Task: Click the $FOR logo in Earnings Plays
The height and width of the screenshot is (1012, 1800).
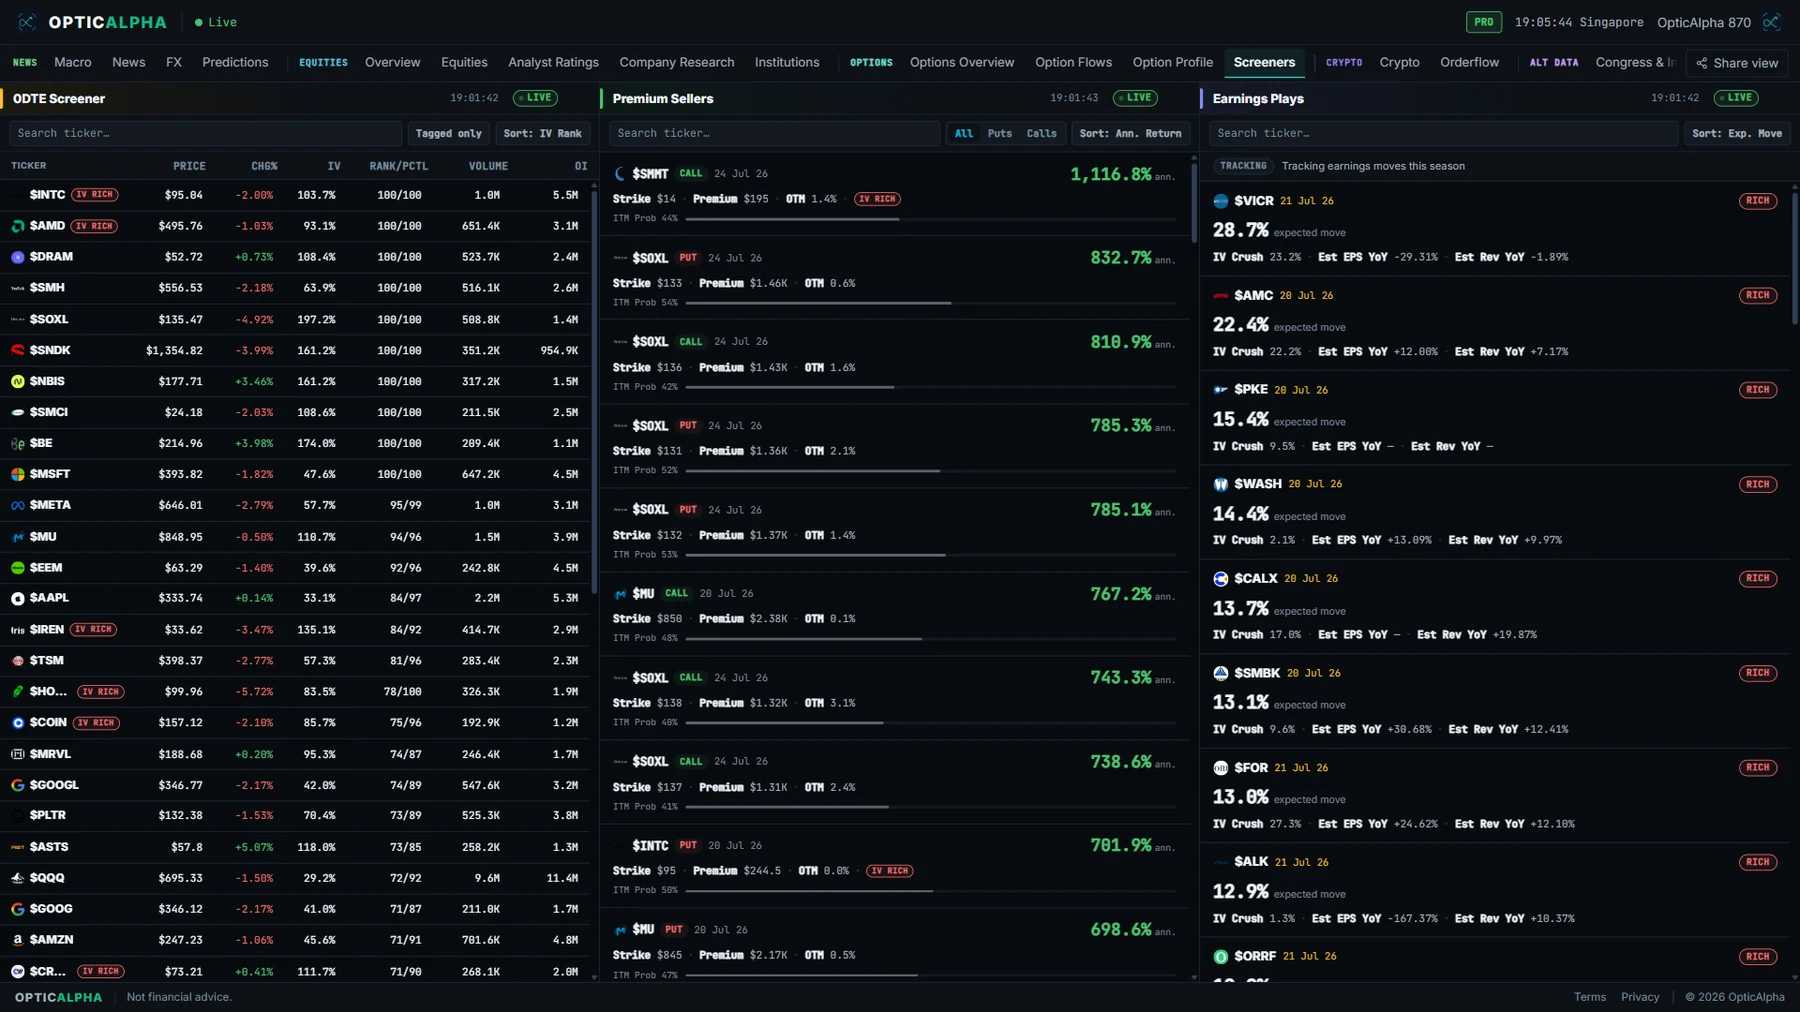Action: [x=1221, y=768]
